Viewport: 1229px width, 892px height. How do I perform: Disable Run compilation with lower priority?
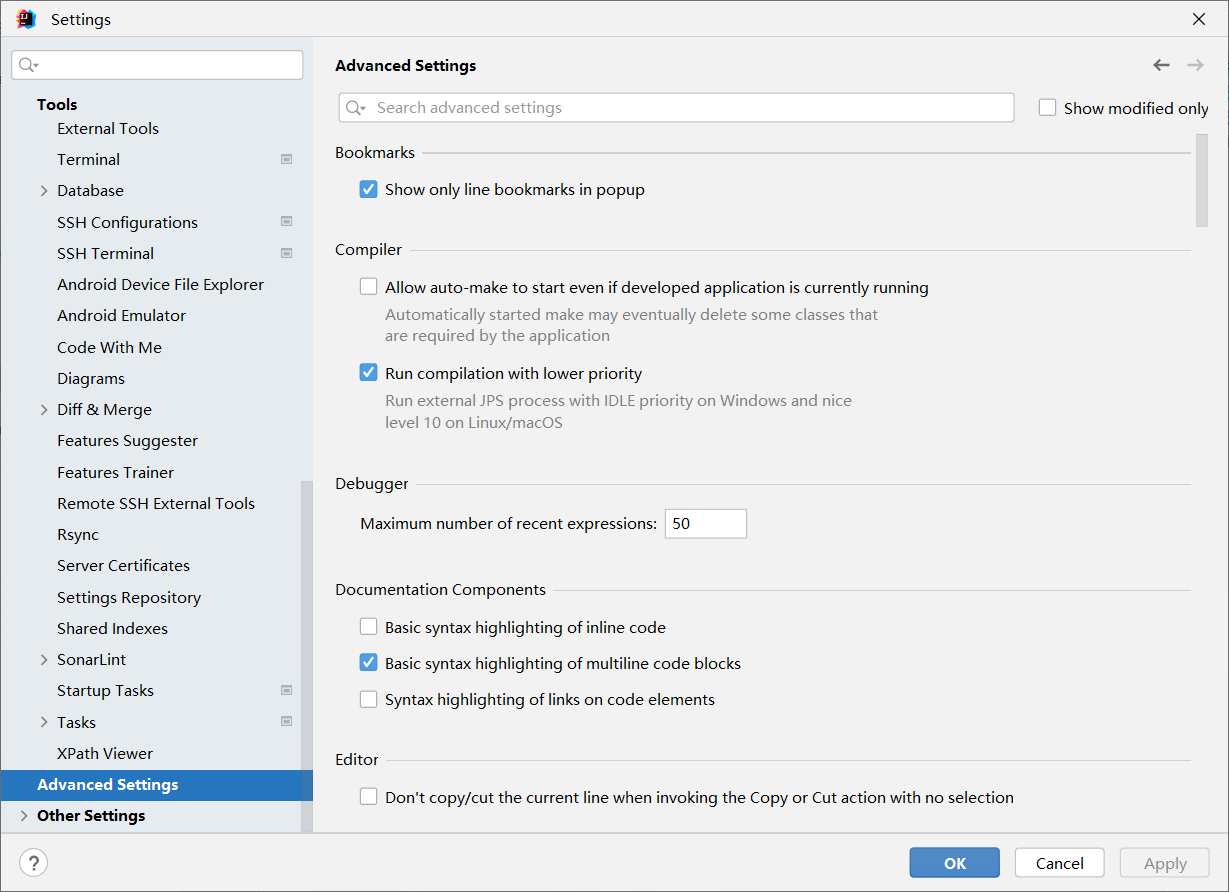coord(368,373)
